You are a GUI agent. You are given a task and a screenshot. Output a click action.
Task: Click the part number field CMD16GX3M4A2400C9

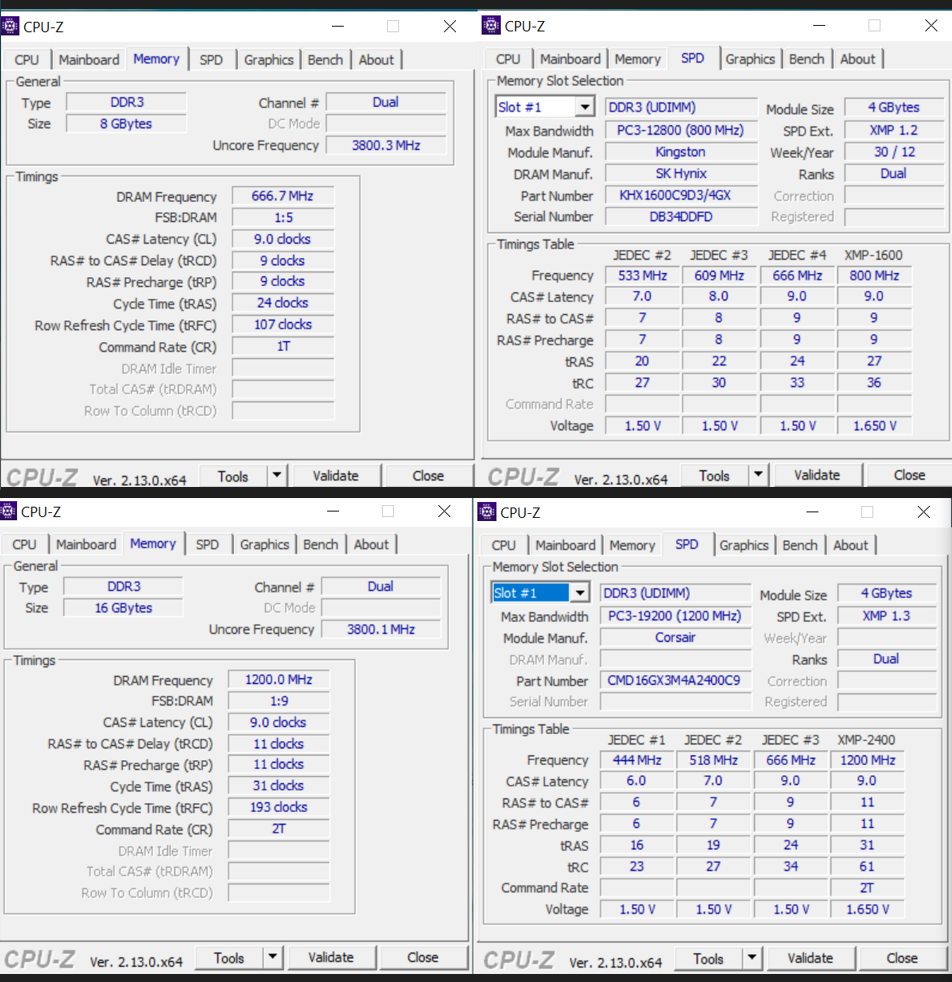(x=675, y=680)
